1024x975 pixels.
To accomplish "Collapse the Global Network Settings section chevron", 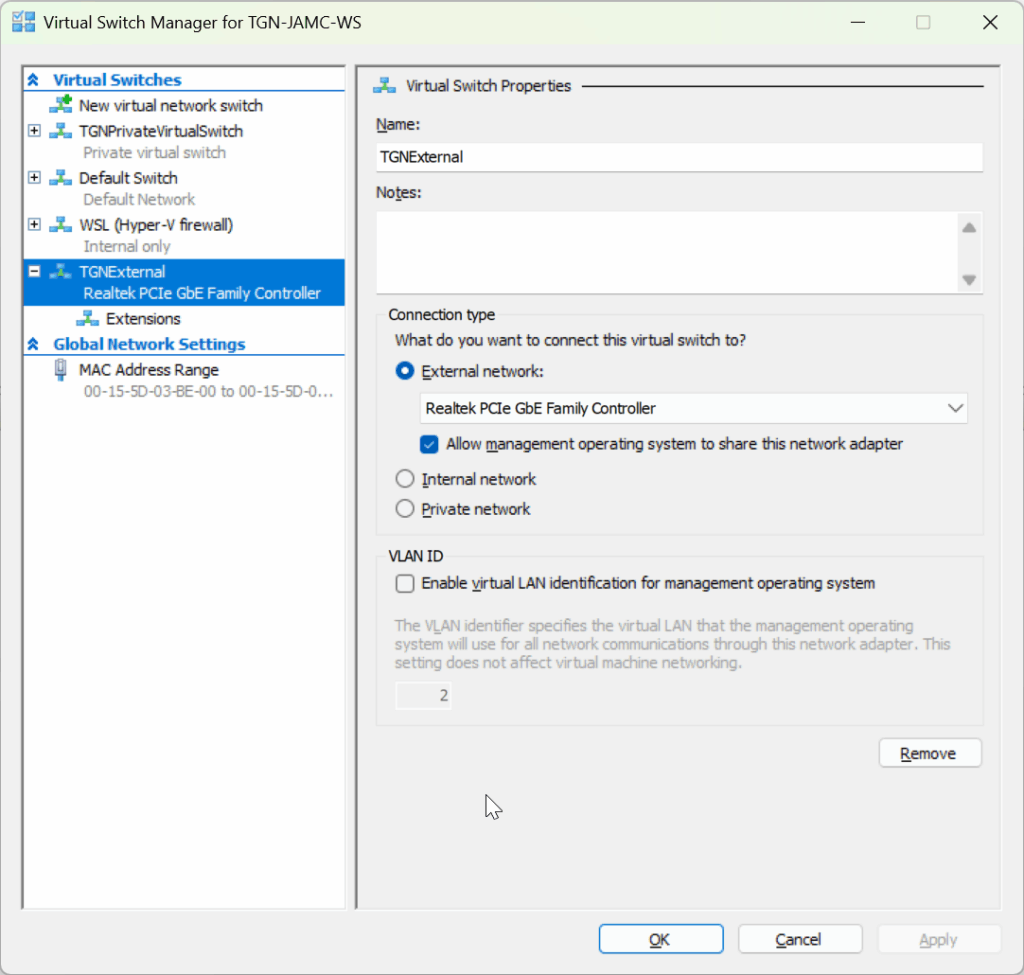I will click(x=33, y=344).
